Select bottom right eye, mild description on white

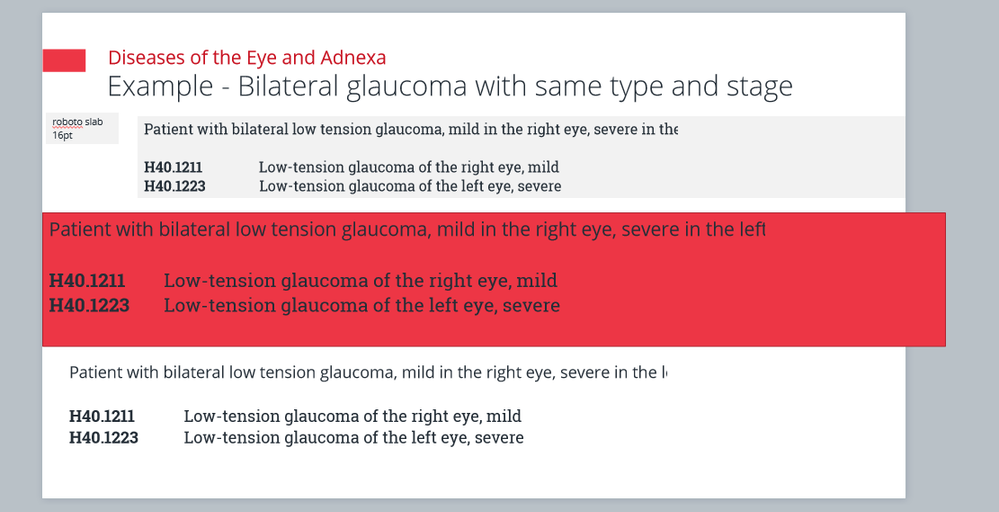click(352, 416)
